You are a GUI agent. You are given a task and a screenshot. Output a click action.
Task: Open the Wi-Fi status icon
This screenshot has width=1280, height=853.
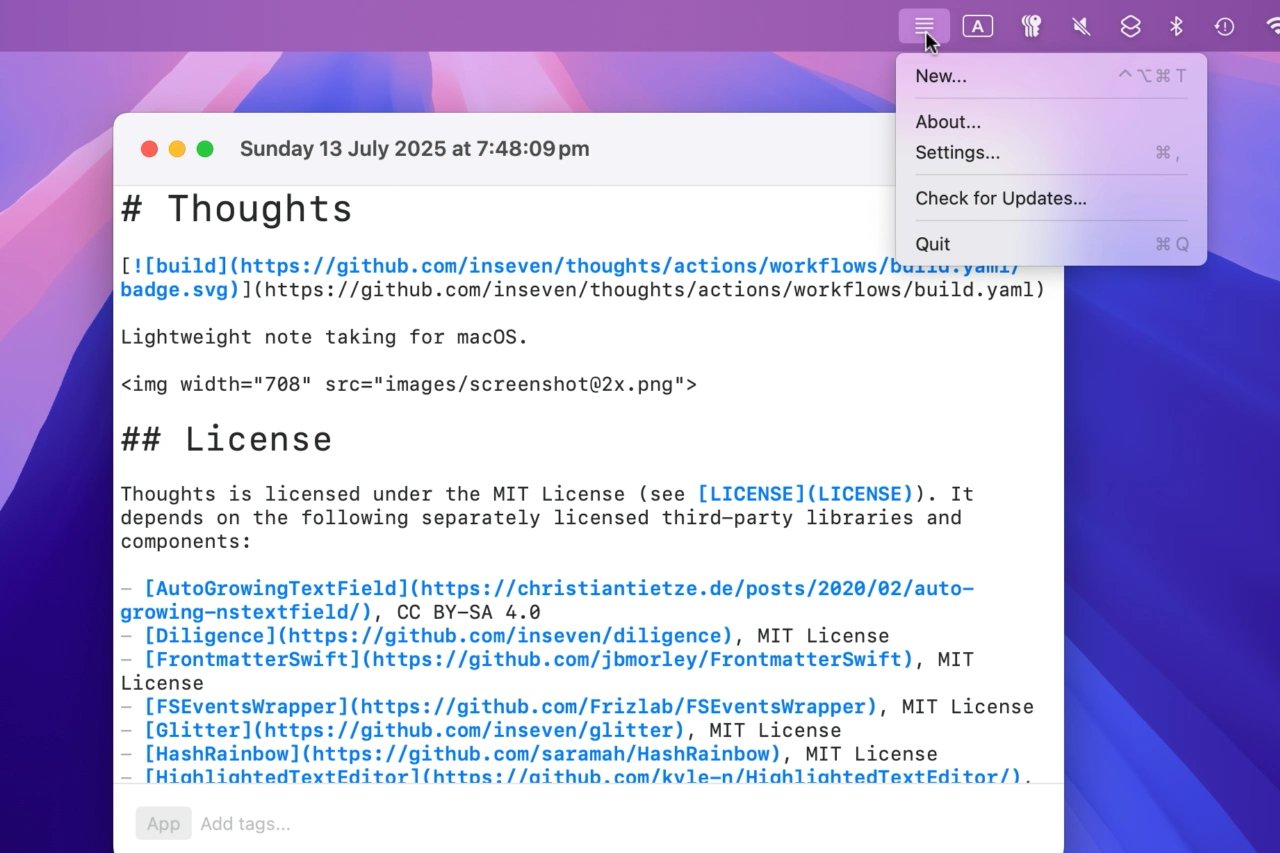click(1272, 27)
